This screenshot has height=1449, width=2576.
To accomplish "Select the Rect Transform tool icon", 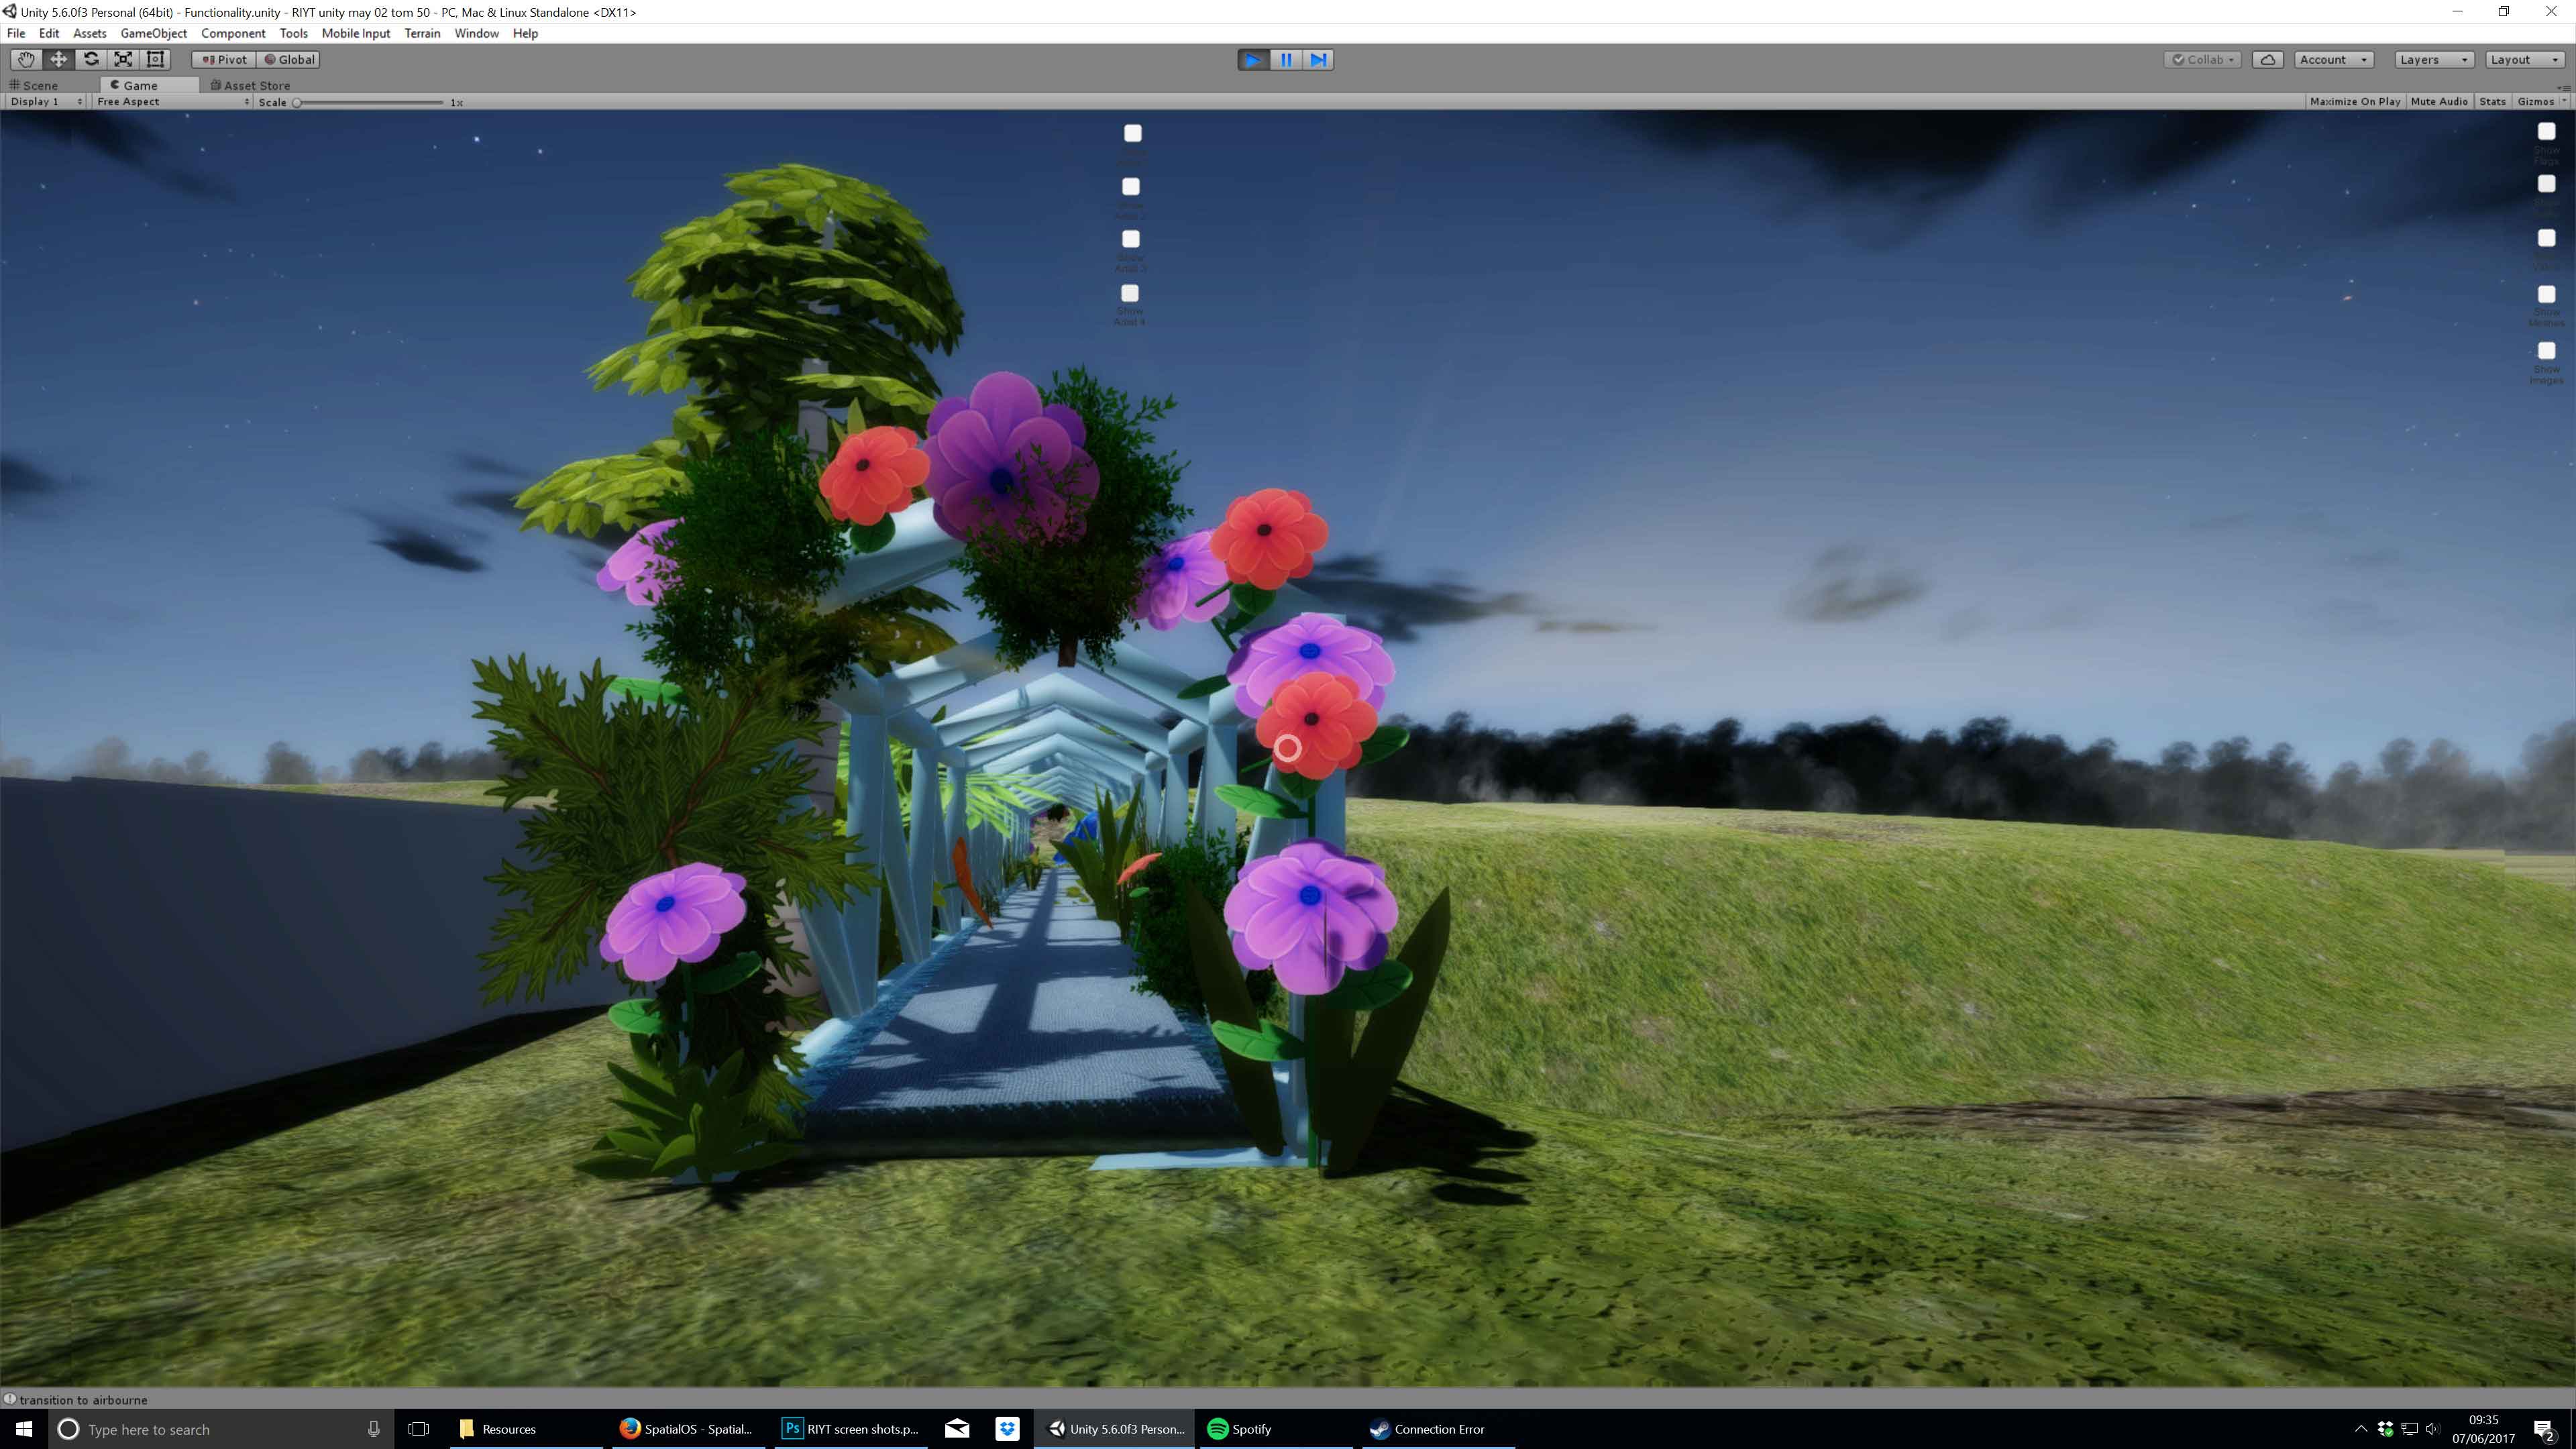I will pos(155,59).
